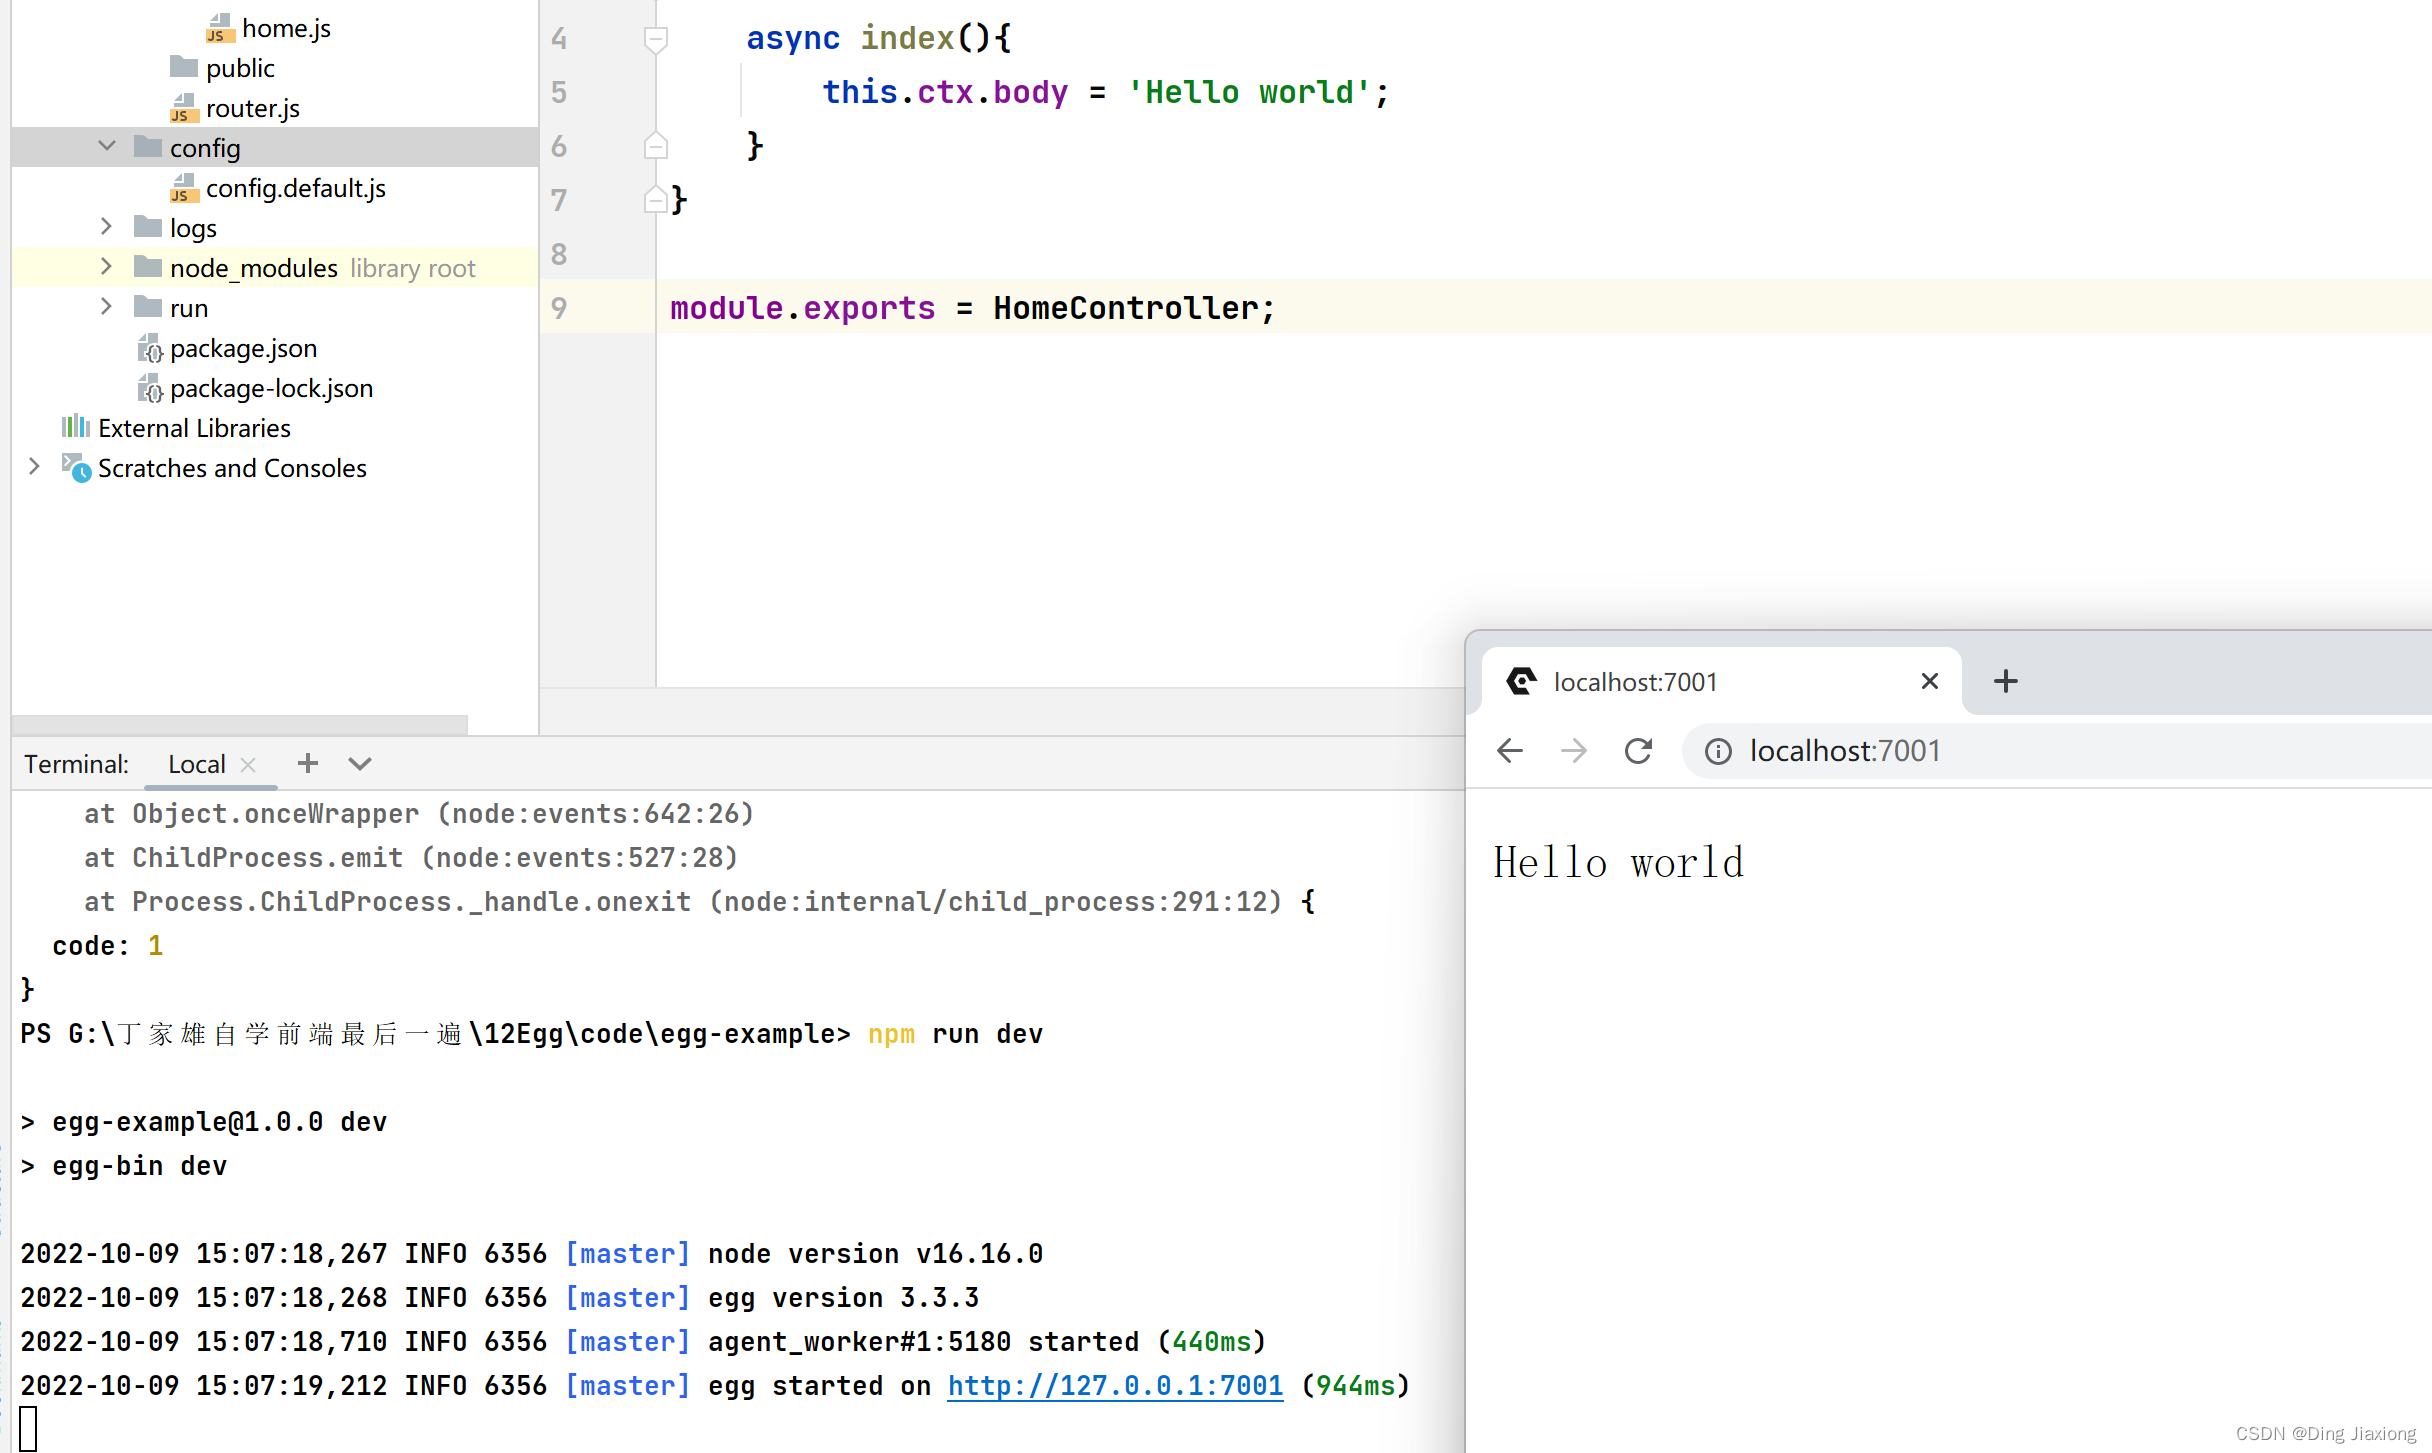Click HomeController in module.exports line
Image resolution: width=2432 pixels, height=1453 pixels.
(x=1126, y=308)
